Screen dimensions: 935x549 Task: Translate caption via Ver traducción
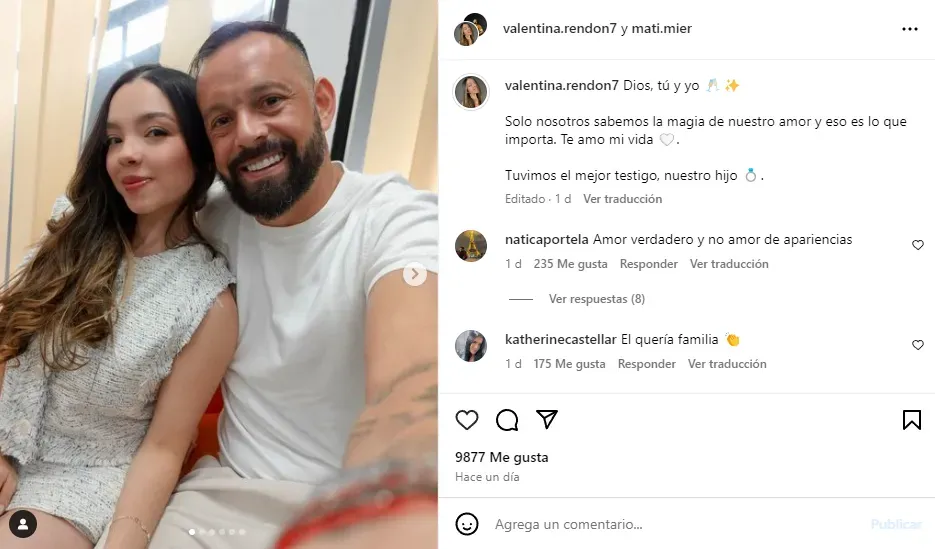pos(623,199)
